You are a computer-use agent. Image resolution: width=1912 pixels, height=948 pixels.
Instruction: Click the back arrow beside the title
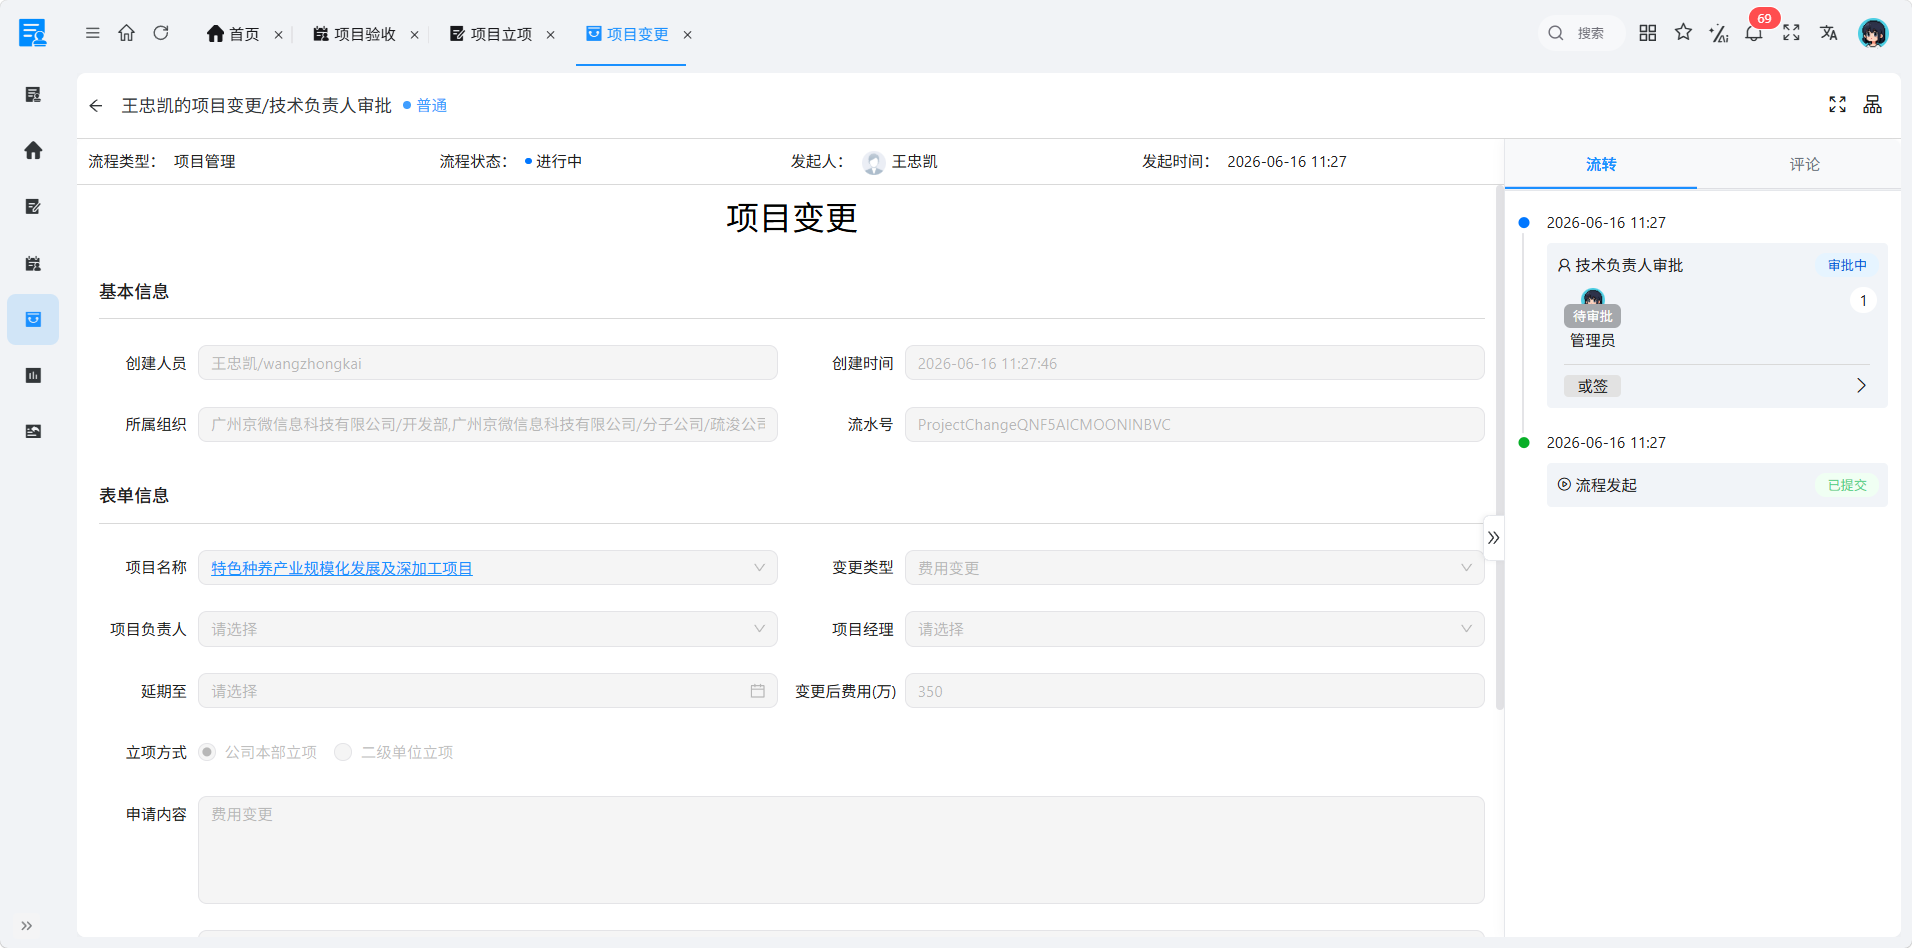click(x=96, y=105)
